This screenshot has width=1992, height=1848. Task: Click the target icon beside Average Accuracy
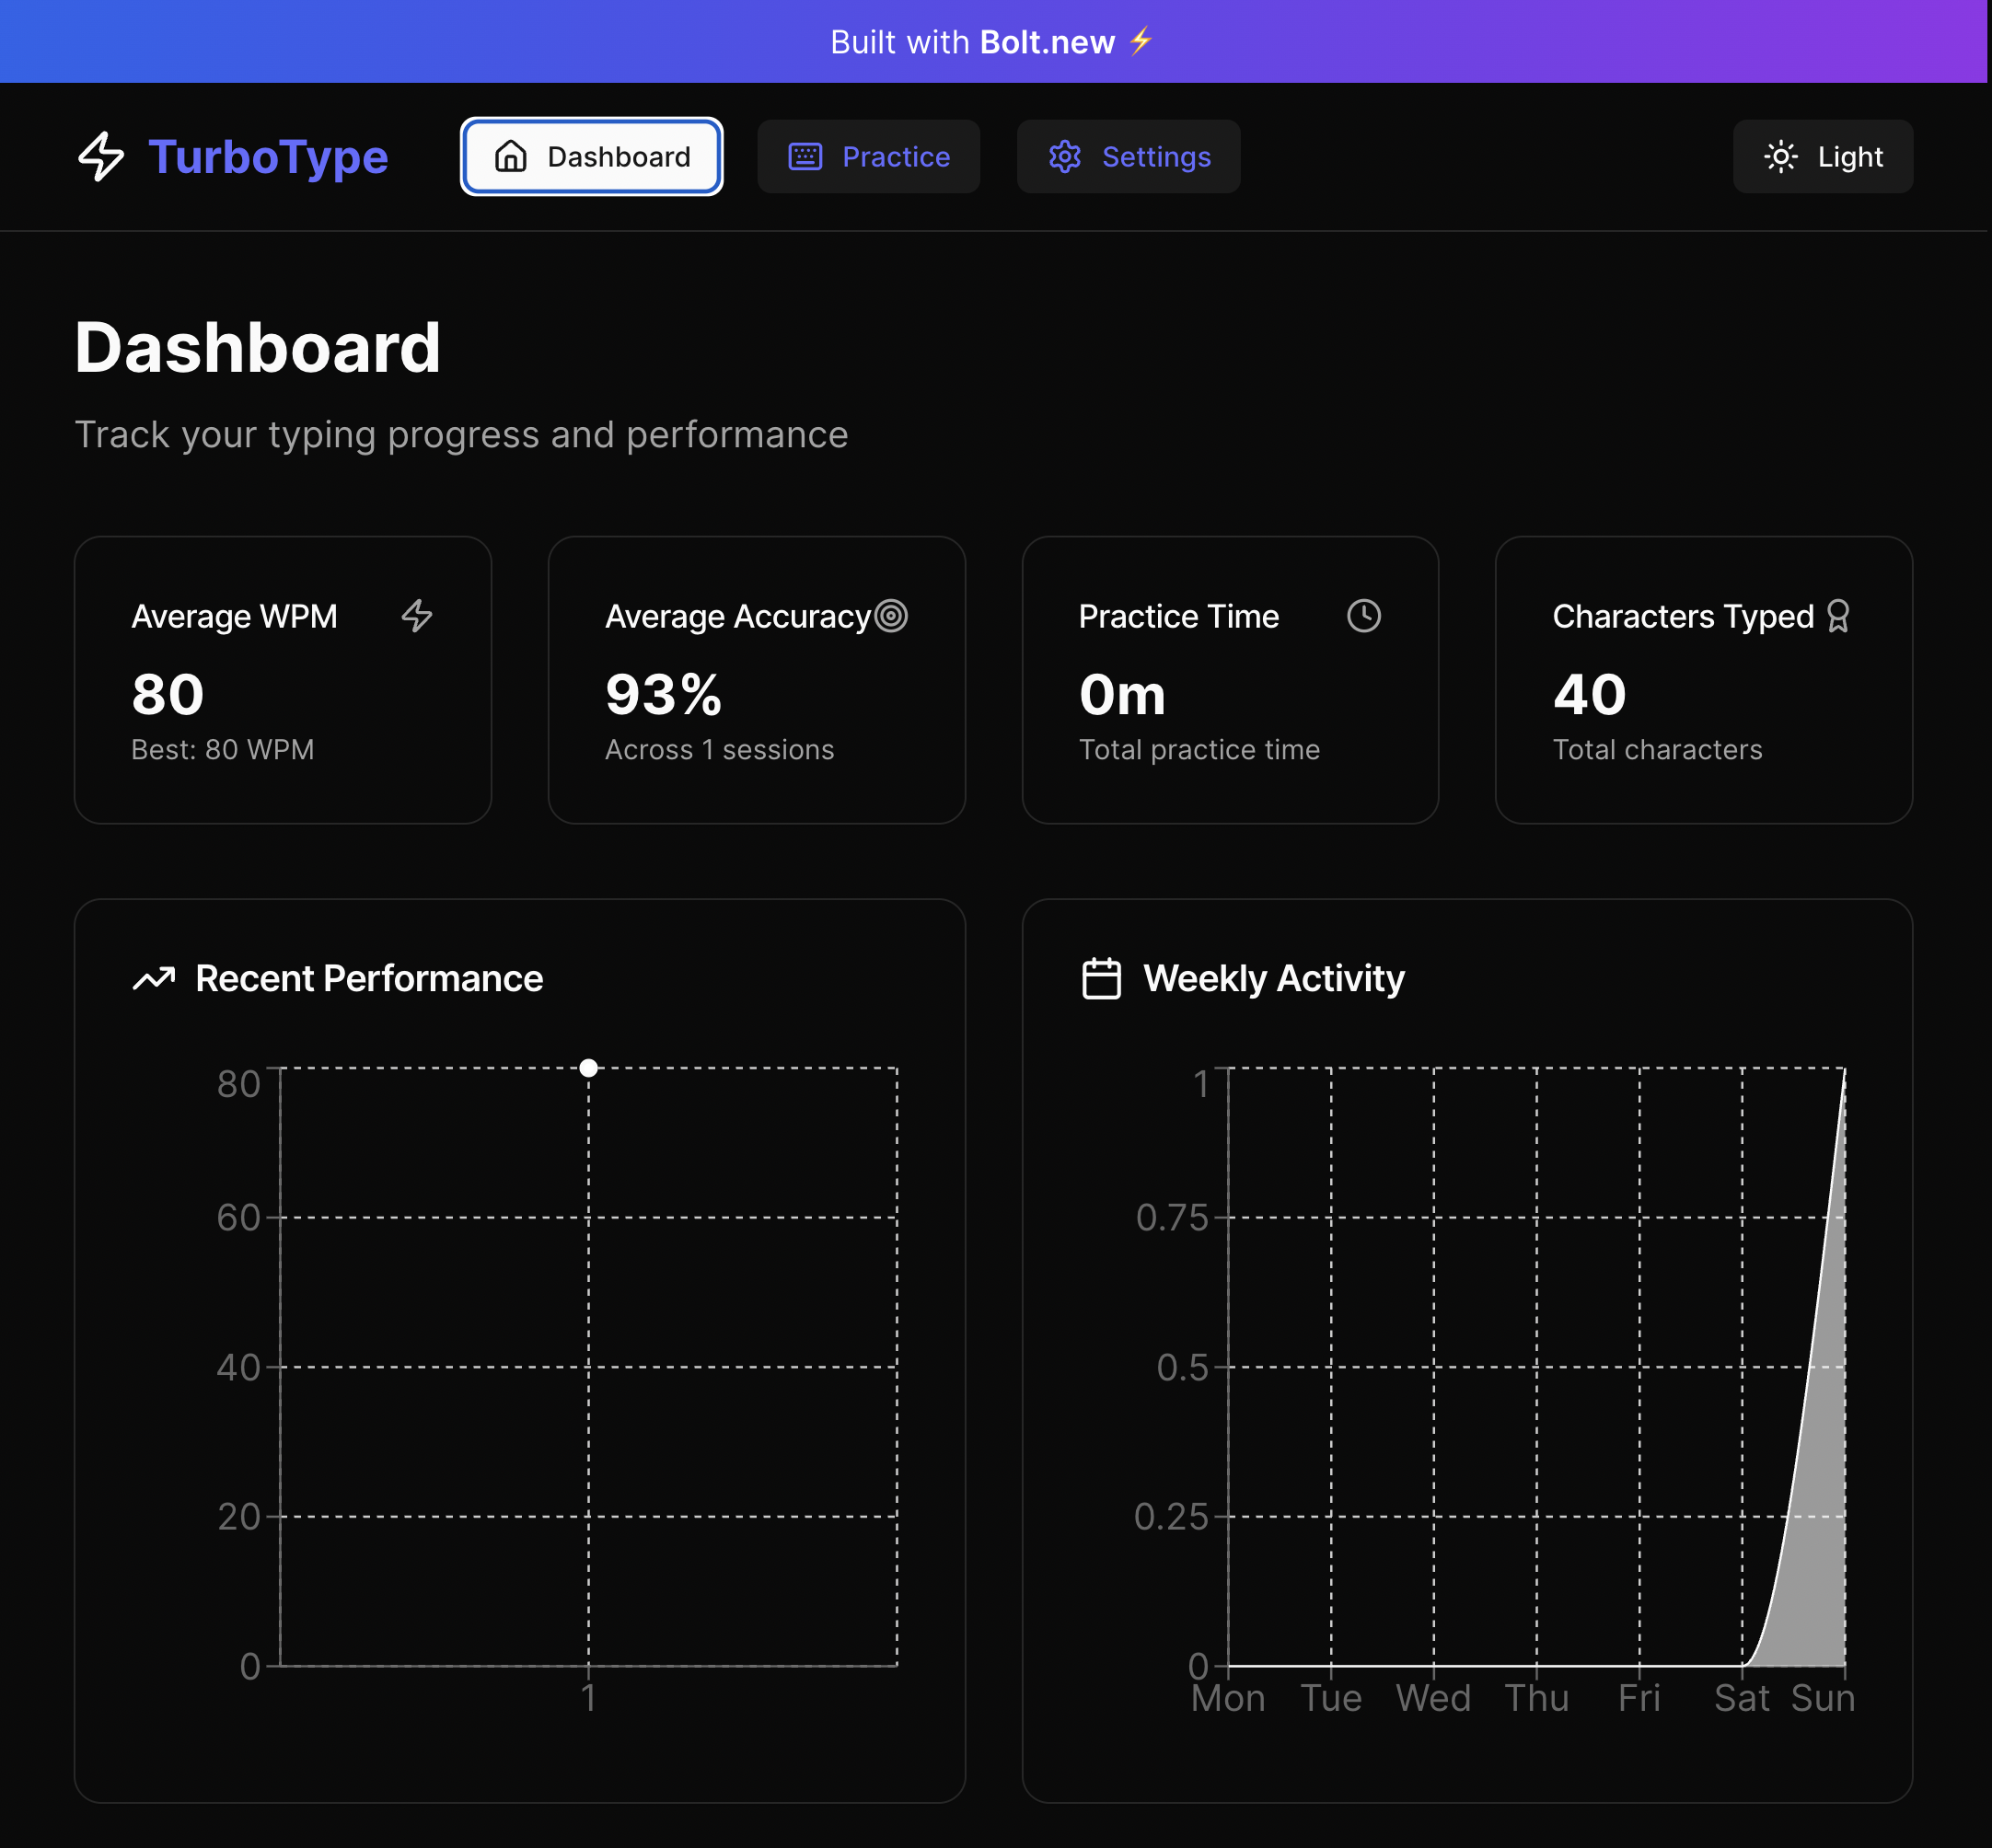pyautogui.click(x=891, y=616)
